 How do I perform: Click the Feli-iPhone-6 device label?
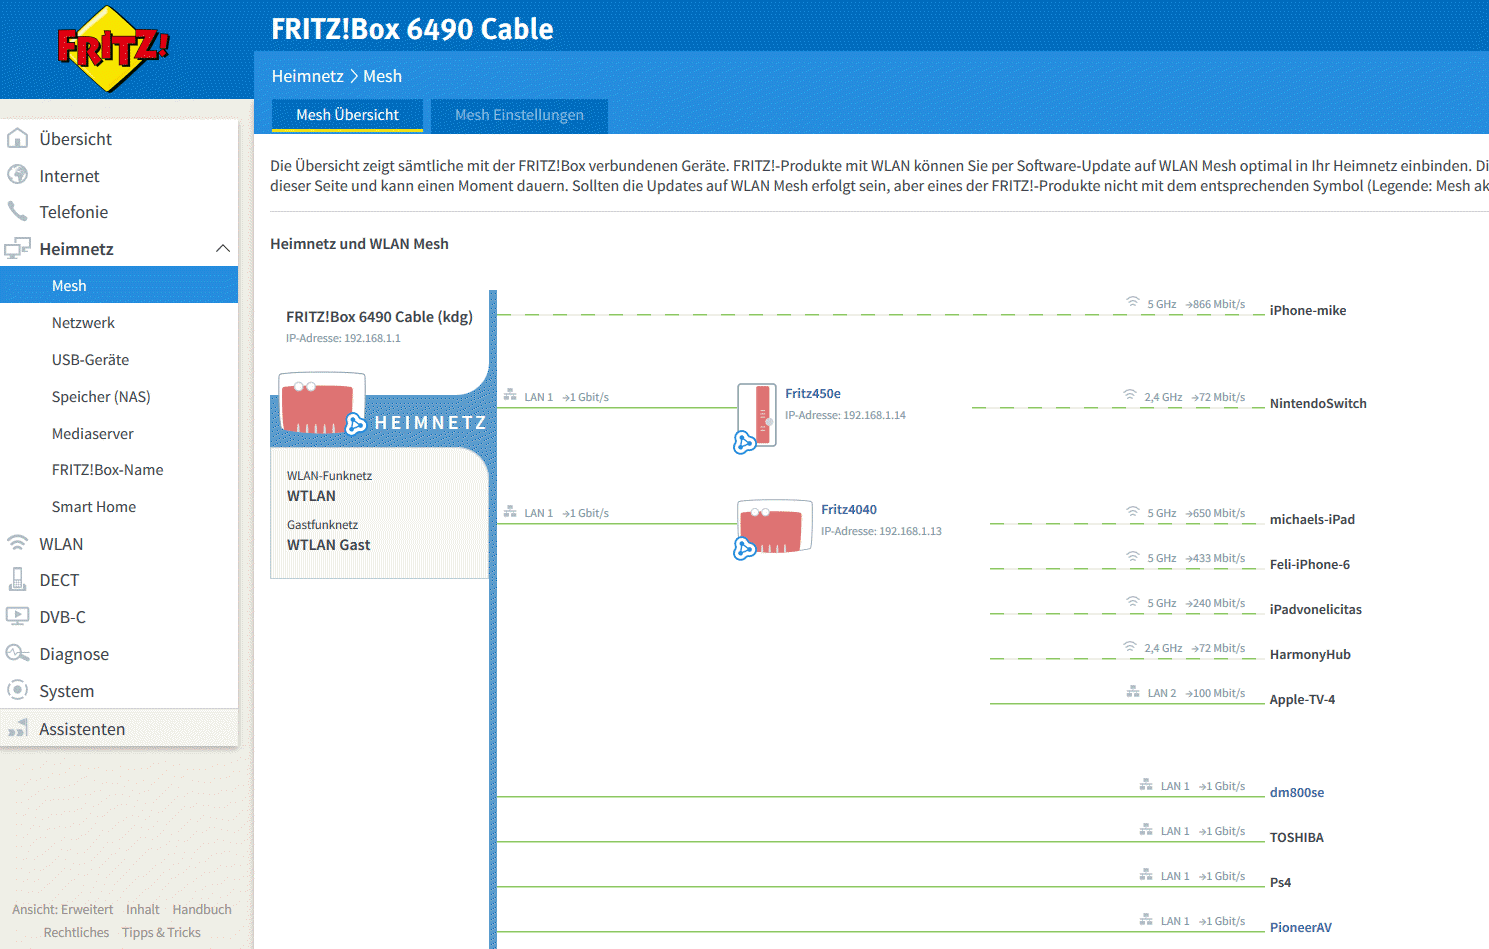click(1310, 564)
